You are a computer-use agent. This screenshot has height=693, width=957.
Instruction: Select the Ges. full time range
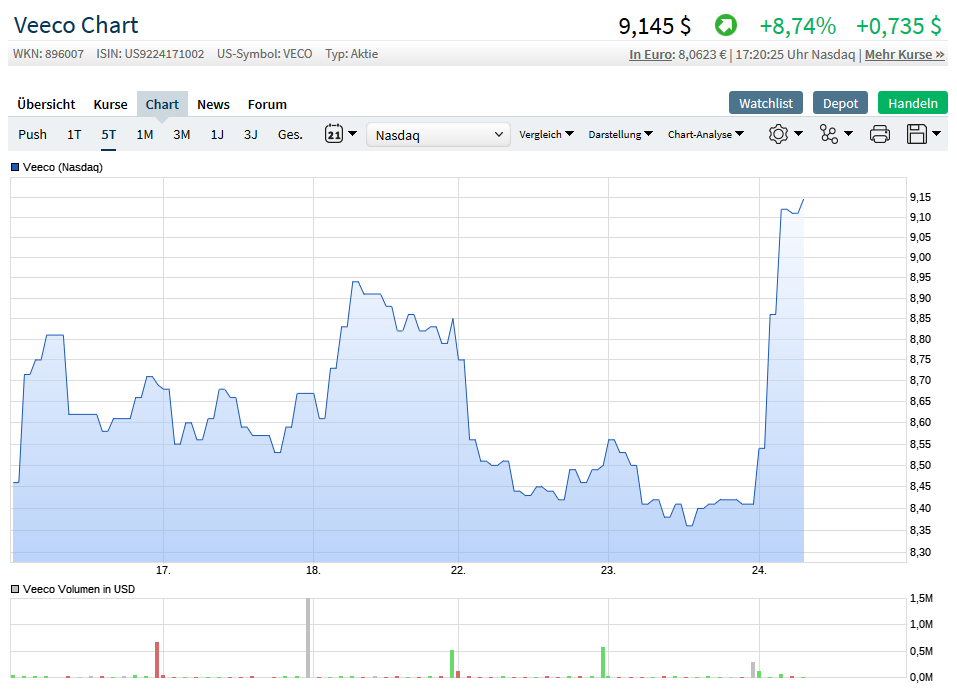(290, 134)
